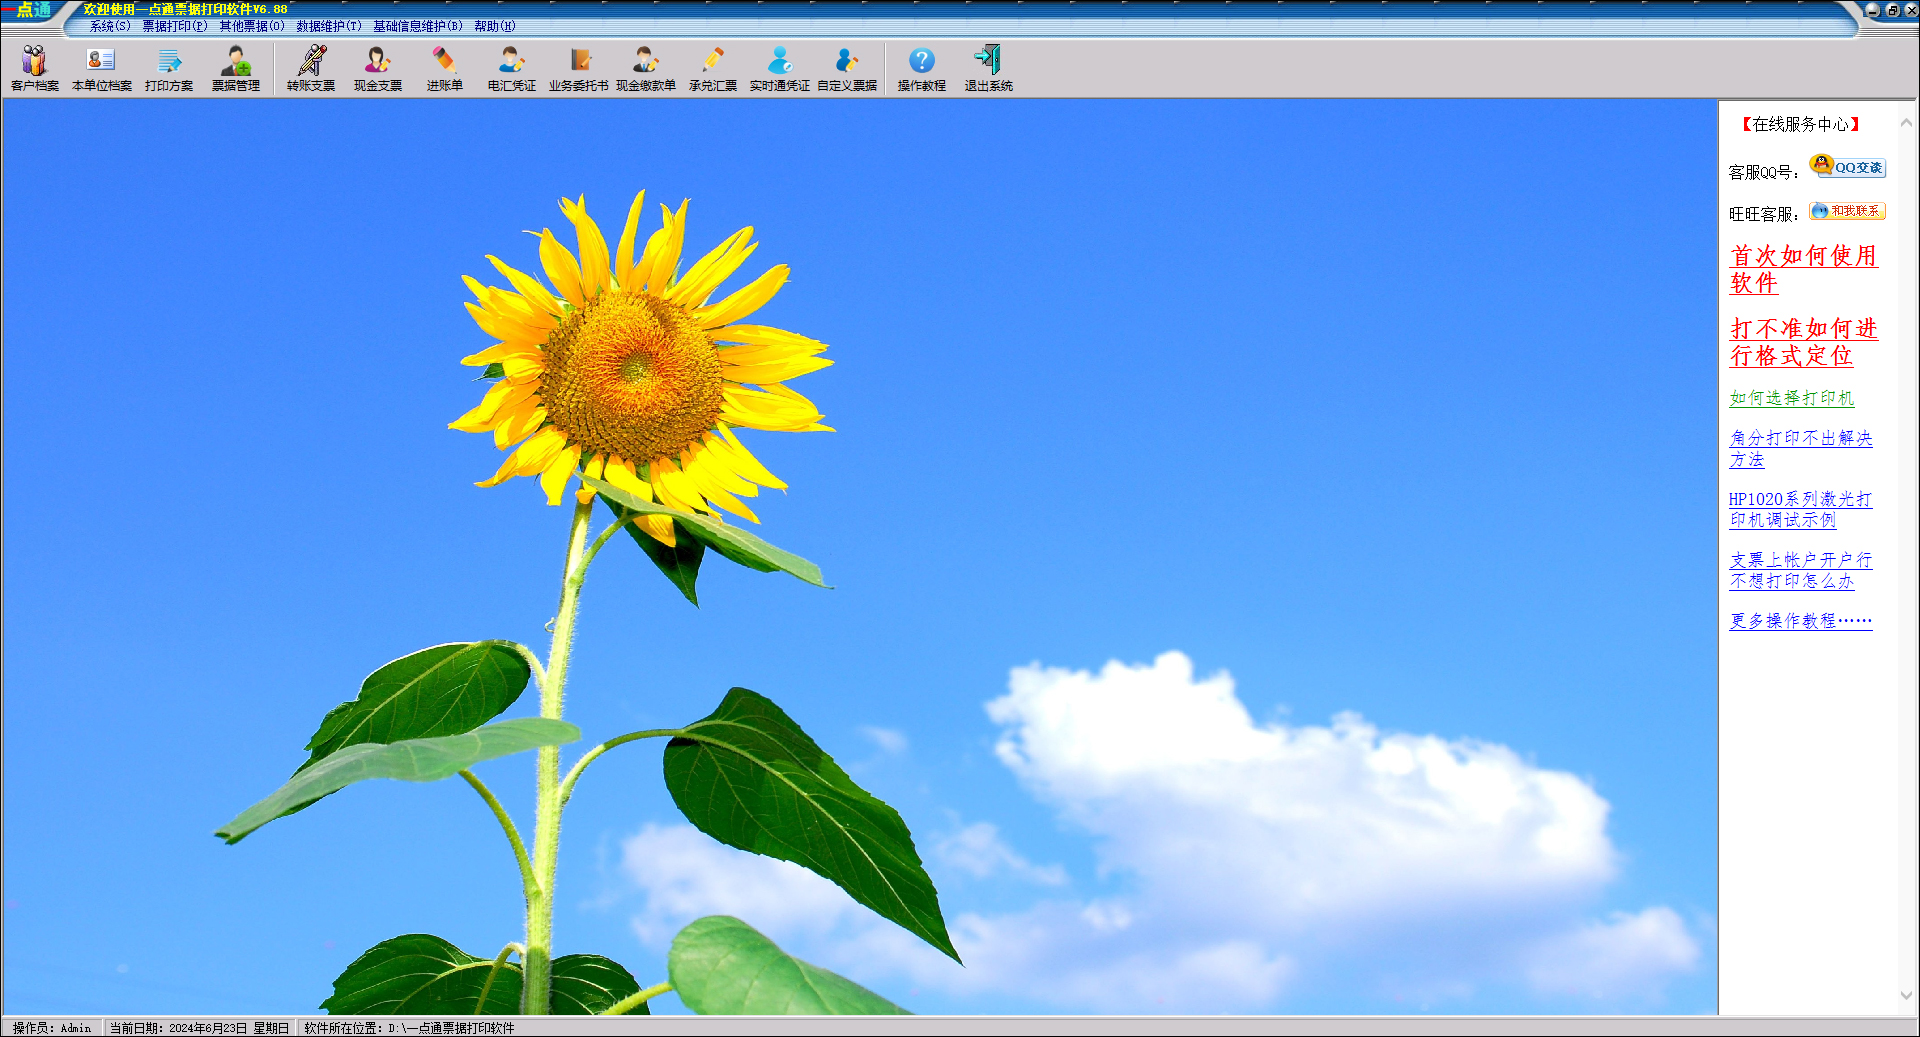1920x1037 pixels.
Task: Open the 数据维护(T) menu
Action: point(329,26)
